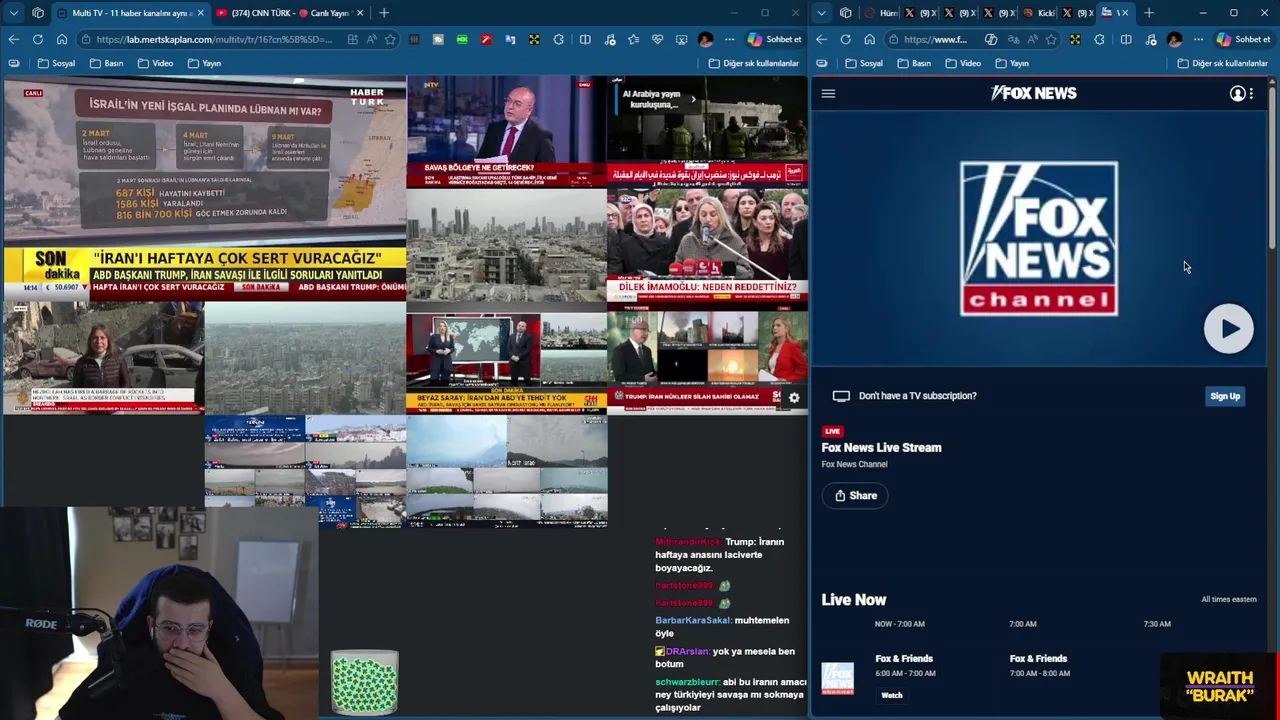Open the Fox News logo link in the header
The width and height of the screenshot is (1280, 720).
pos(1033,93)
